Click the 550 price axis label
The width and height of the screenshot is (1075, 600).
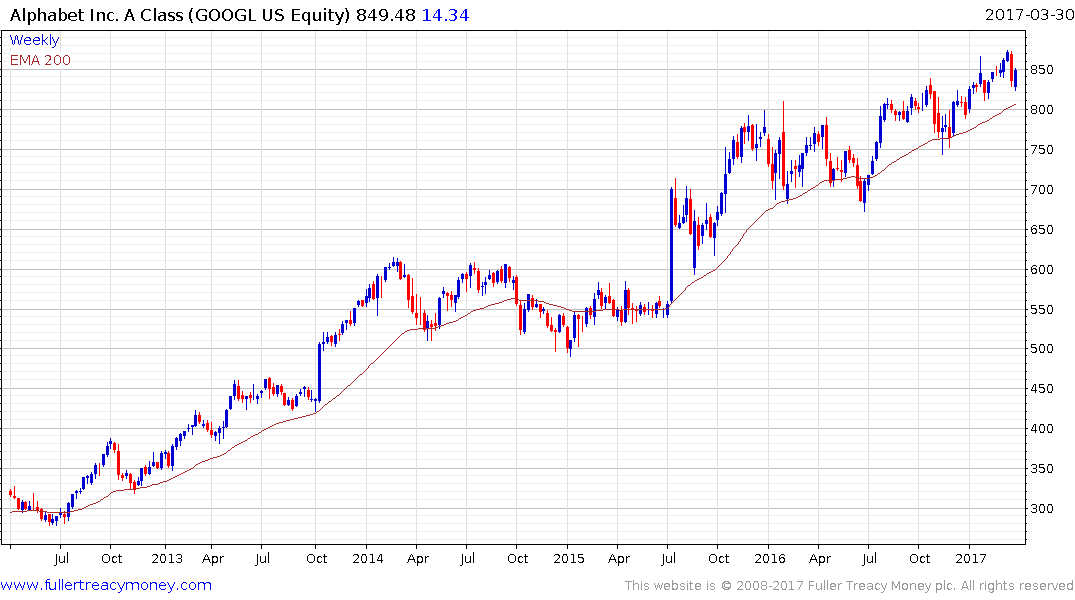[x=1042, y=309]
